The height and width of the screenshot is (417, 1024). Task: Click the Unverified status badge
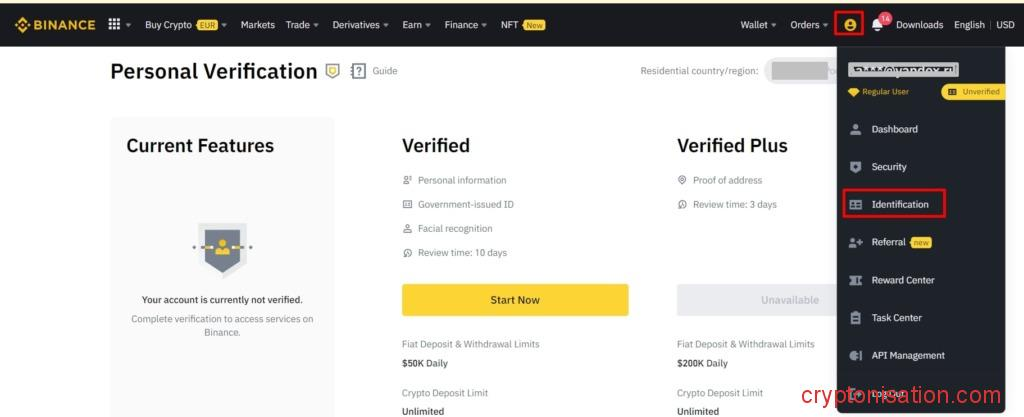coord(974,92)
